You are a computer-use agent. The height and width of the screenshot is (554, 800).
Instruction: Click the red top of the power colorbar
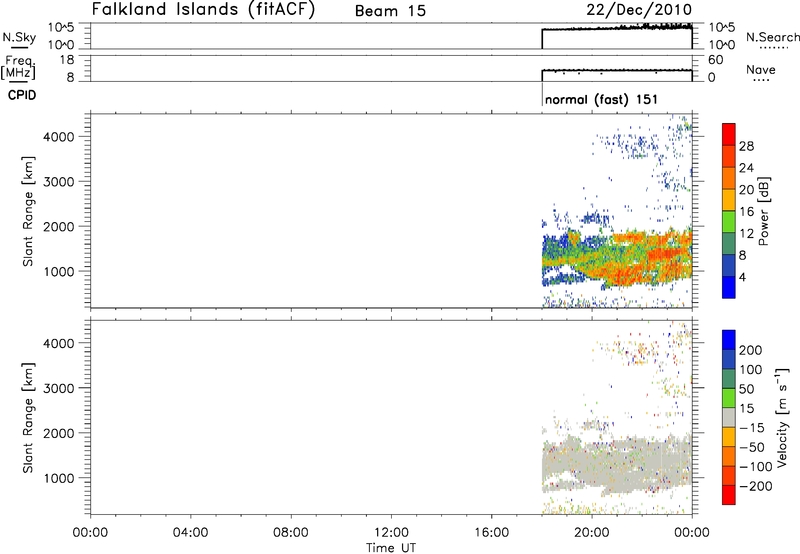click(x=729, y=134)
